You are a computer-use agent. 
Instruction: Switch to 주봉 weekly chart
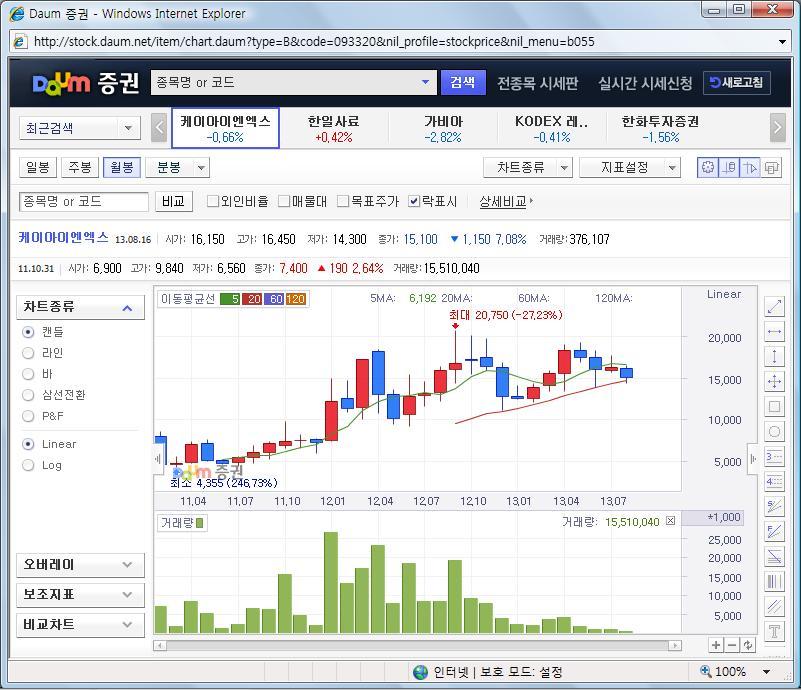point(80,168)
